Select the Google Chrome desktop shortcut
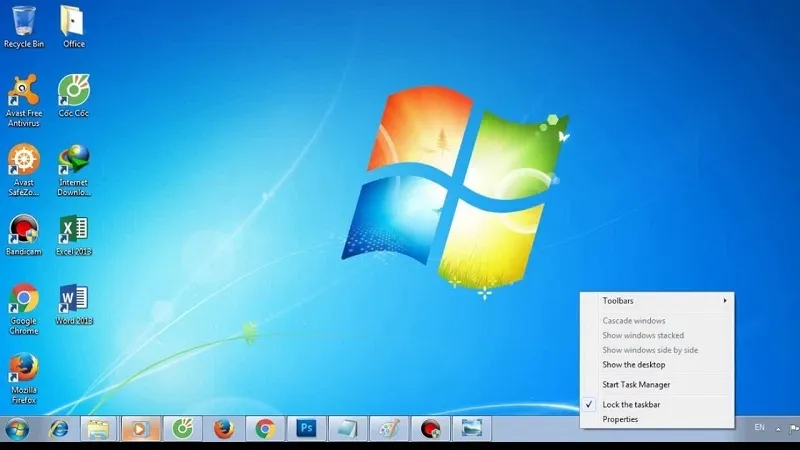800x450 pixels. click(x=23, y=309)
